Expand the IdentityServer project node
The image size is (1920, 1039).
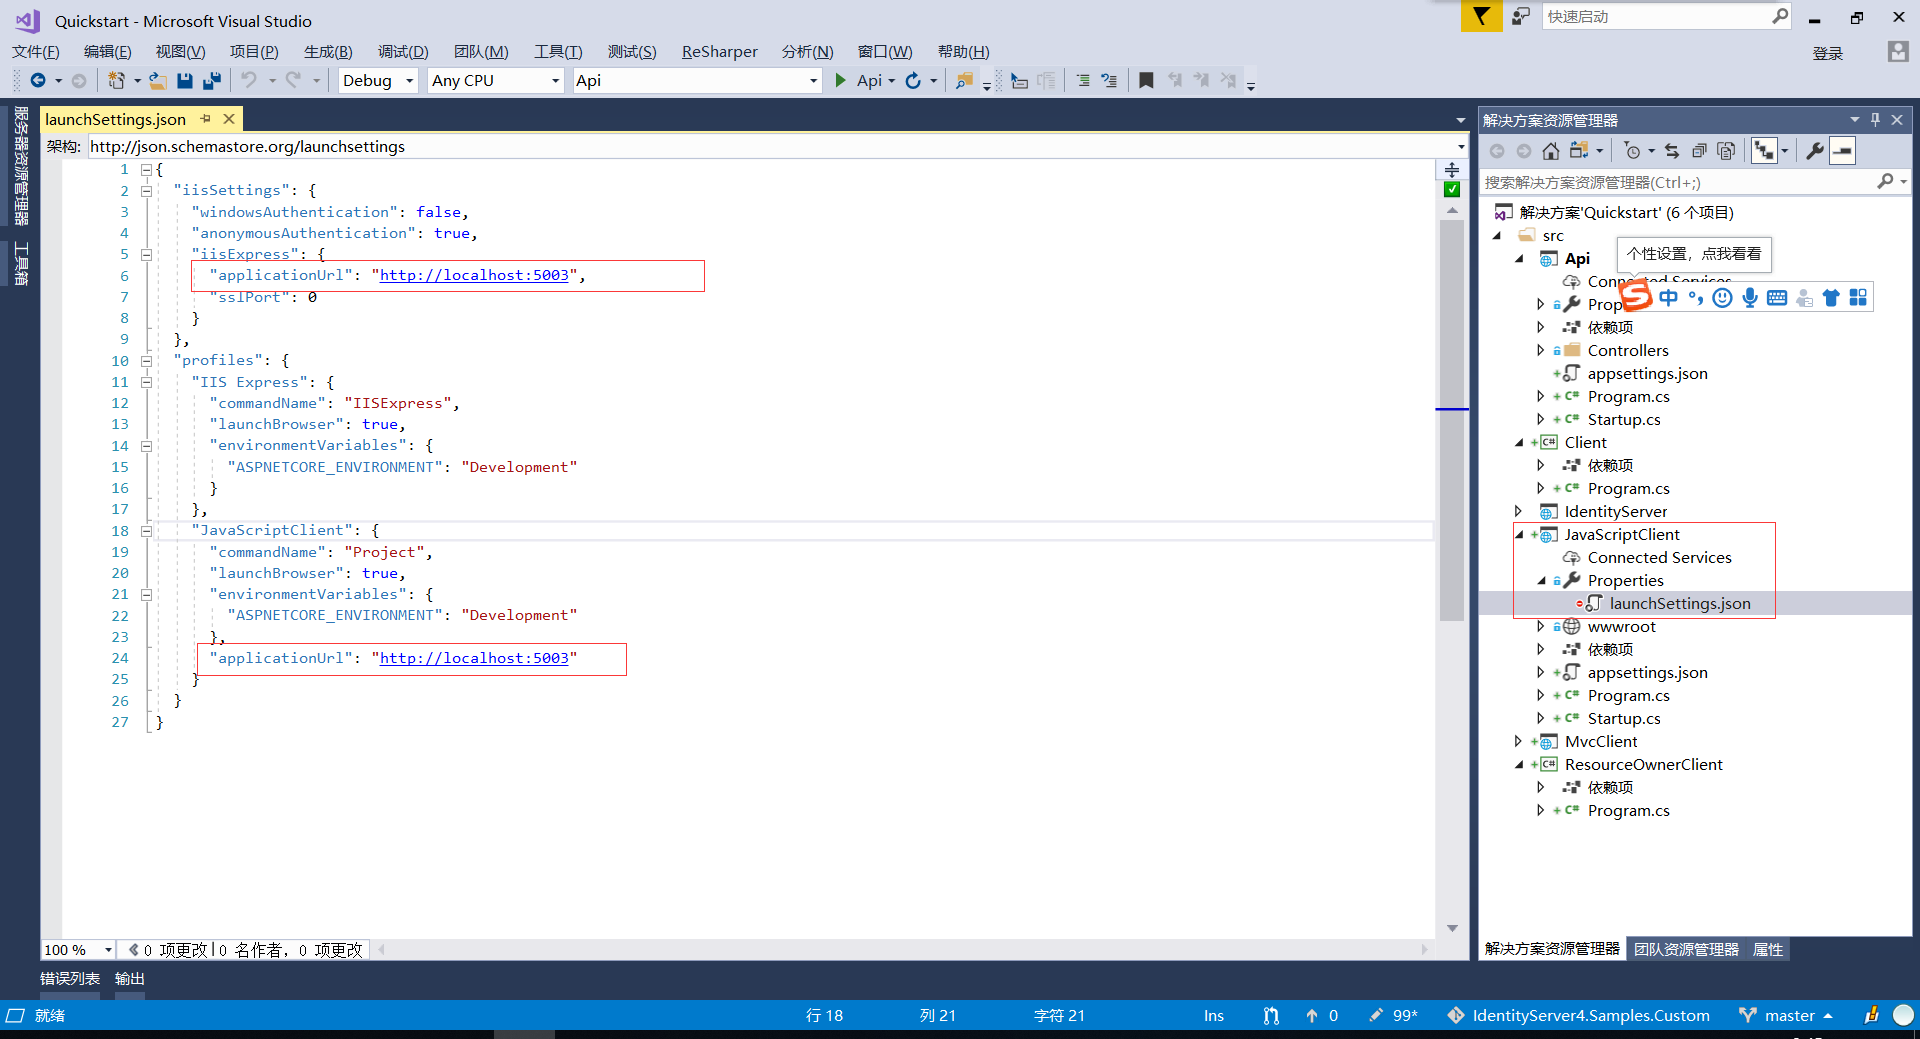pos(1518,512)
